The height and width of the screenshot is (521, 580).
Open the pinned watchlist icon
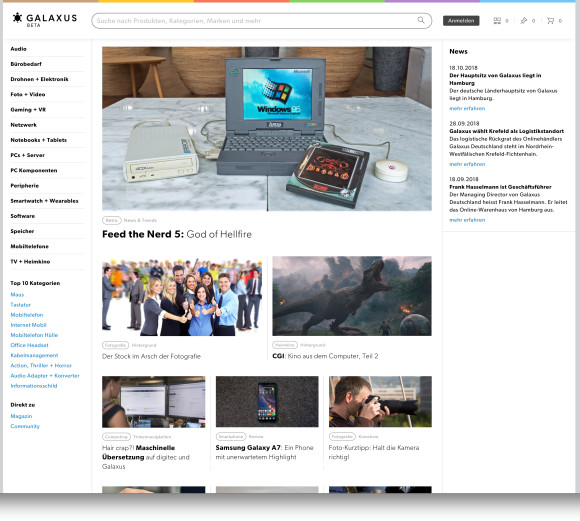click(523, 21)
